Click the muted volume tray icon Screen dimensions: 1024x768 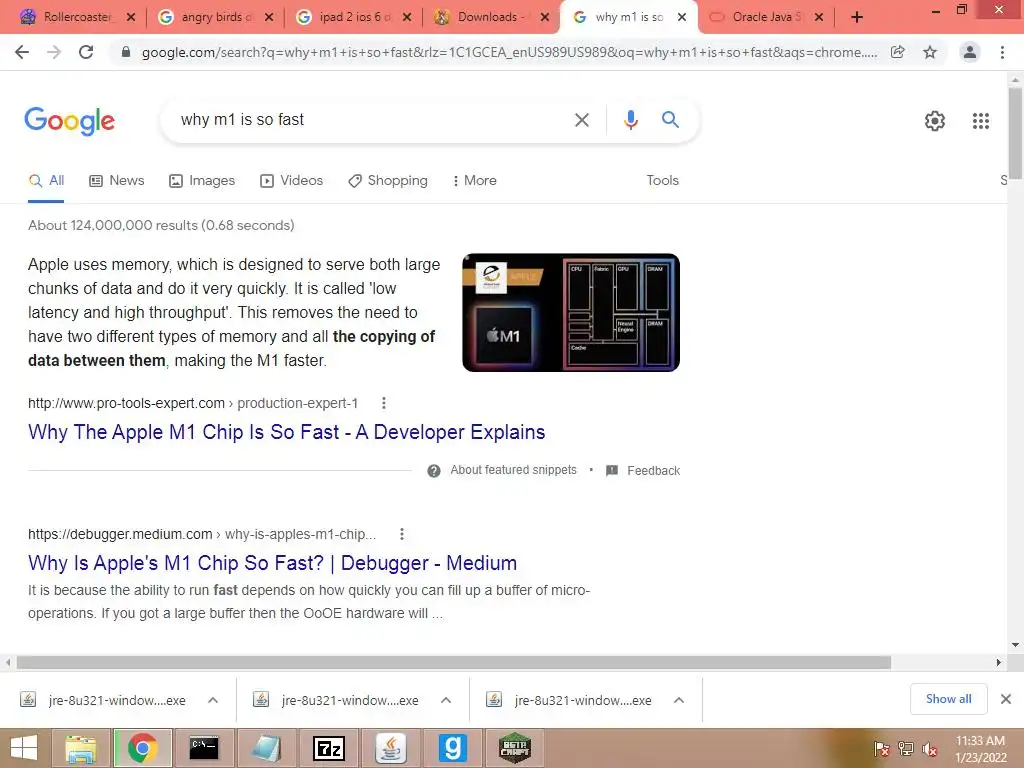[930, 749]
